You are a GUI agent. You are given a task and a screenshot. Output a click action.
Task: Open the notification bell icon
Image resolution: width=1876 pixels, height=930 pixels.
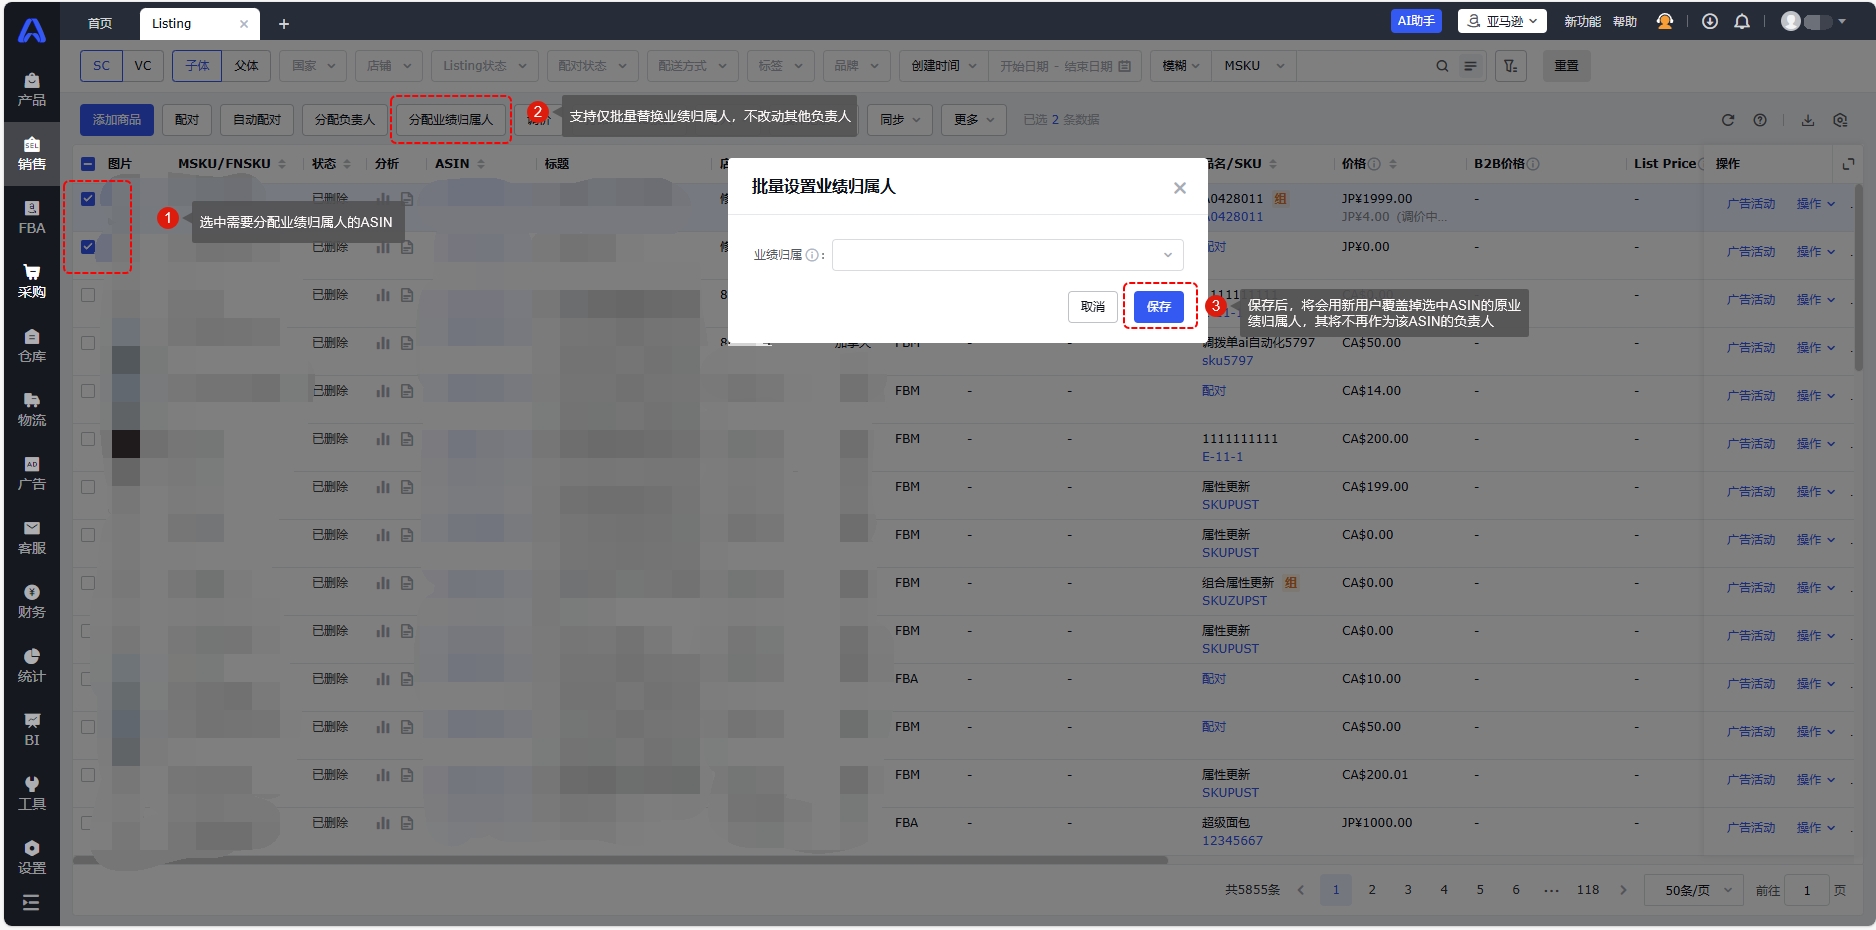pos(1742,22)
